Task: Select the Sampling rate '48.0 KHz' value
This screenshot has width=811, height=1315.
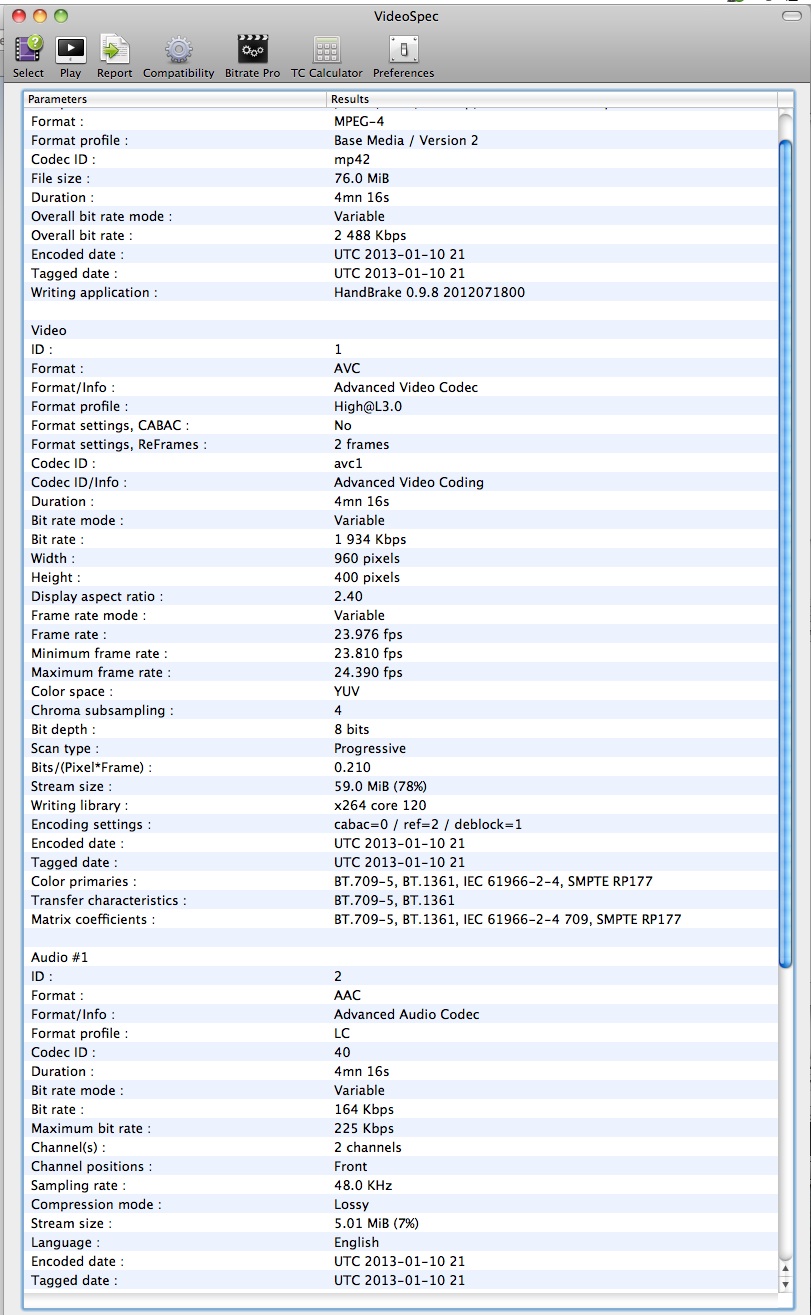Action: click(x=363, y=1185)
